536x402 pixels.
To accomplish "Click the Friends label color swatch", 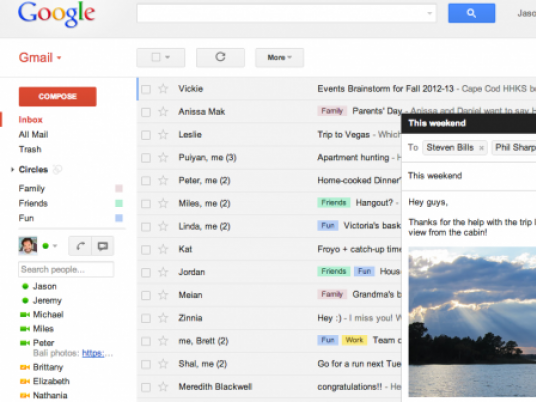I will click(119, 203).
